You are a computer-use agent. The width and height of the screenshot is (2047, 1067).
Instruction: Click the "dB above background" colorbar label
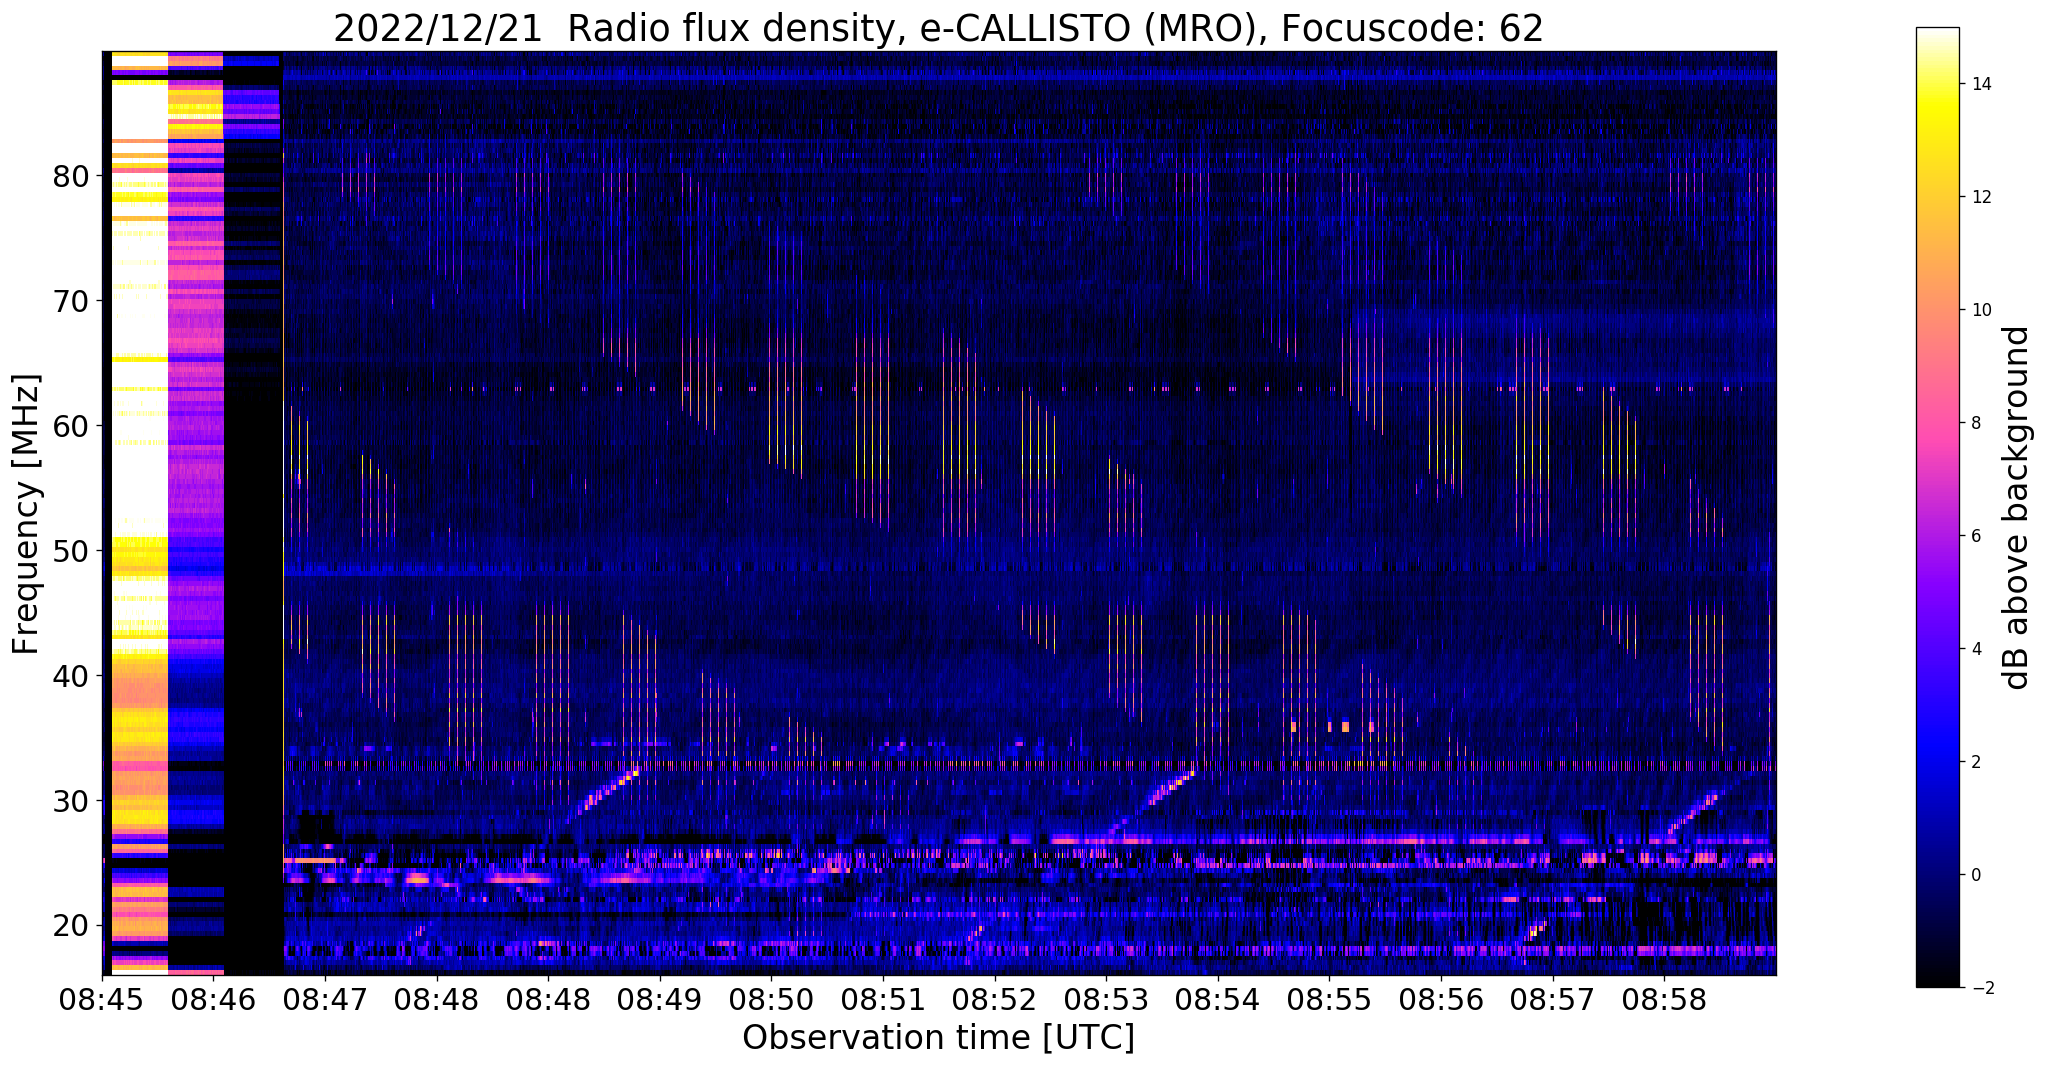pos(2017,508)
